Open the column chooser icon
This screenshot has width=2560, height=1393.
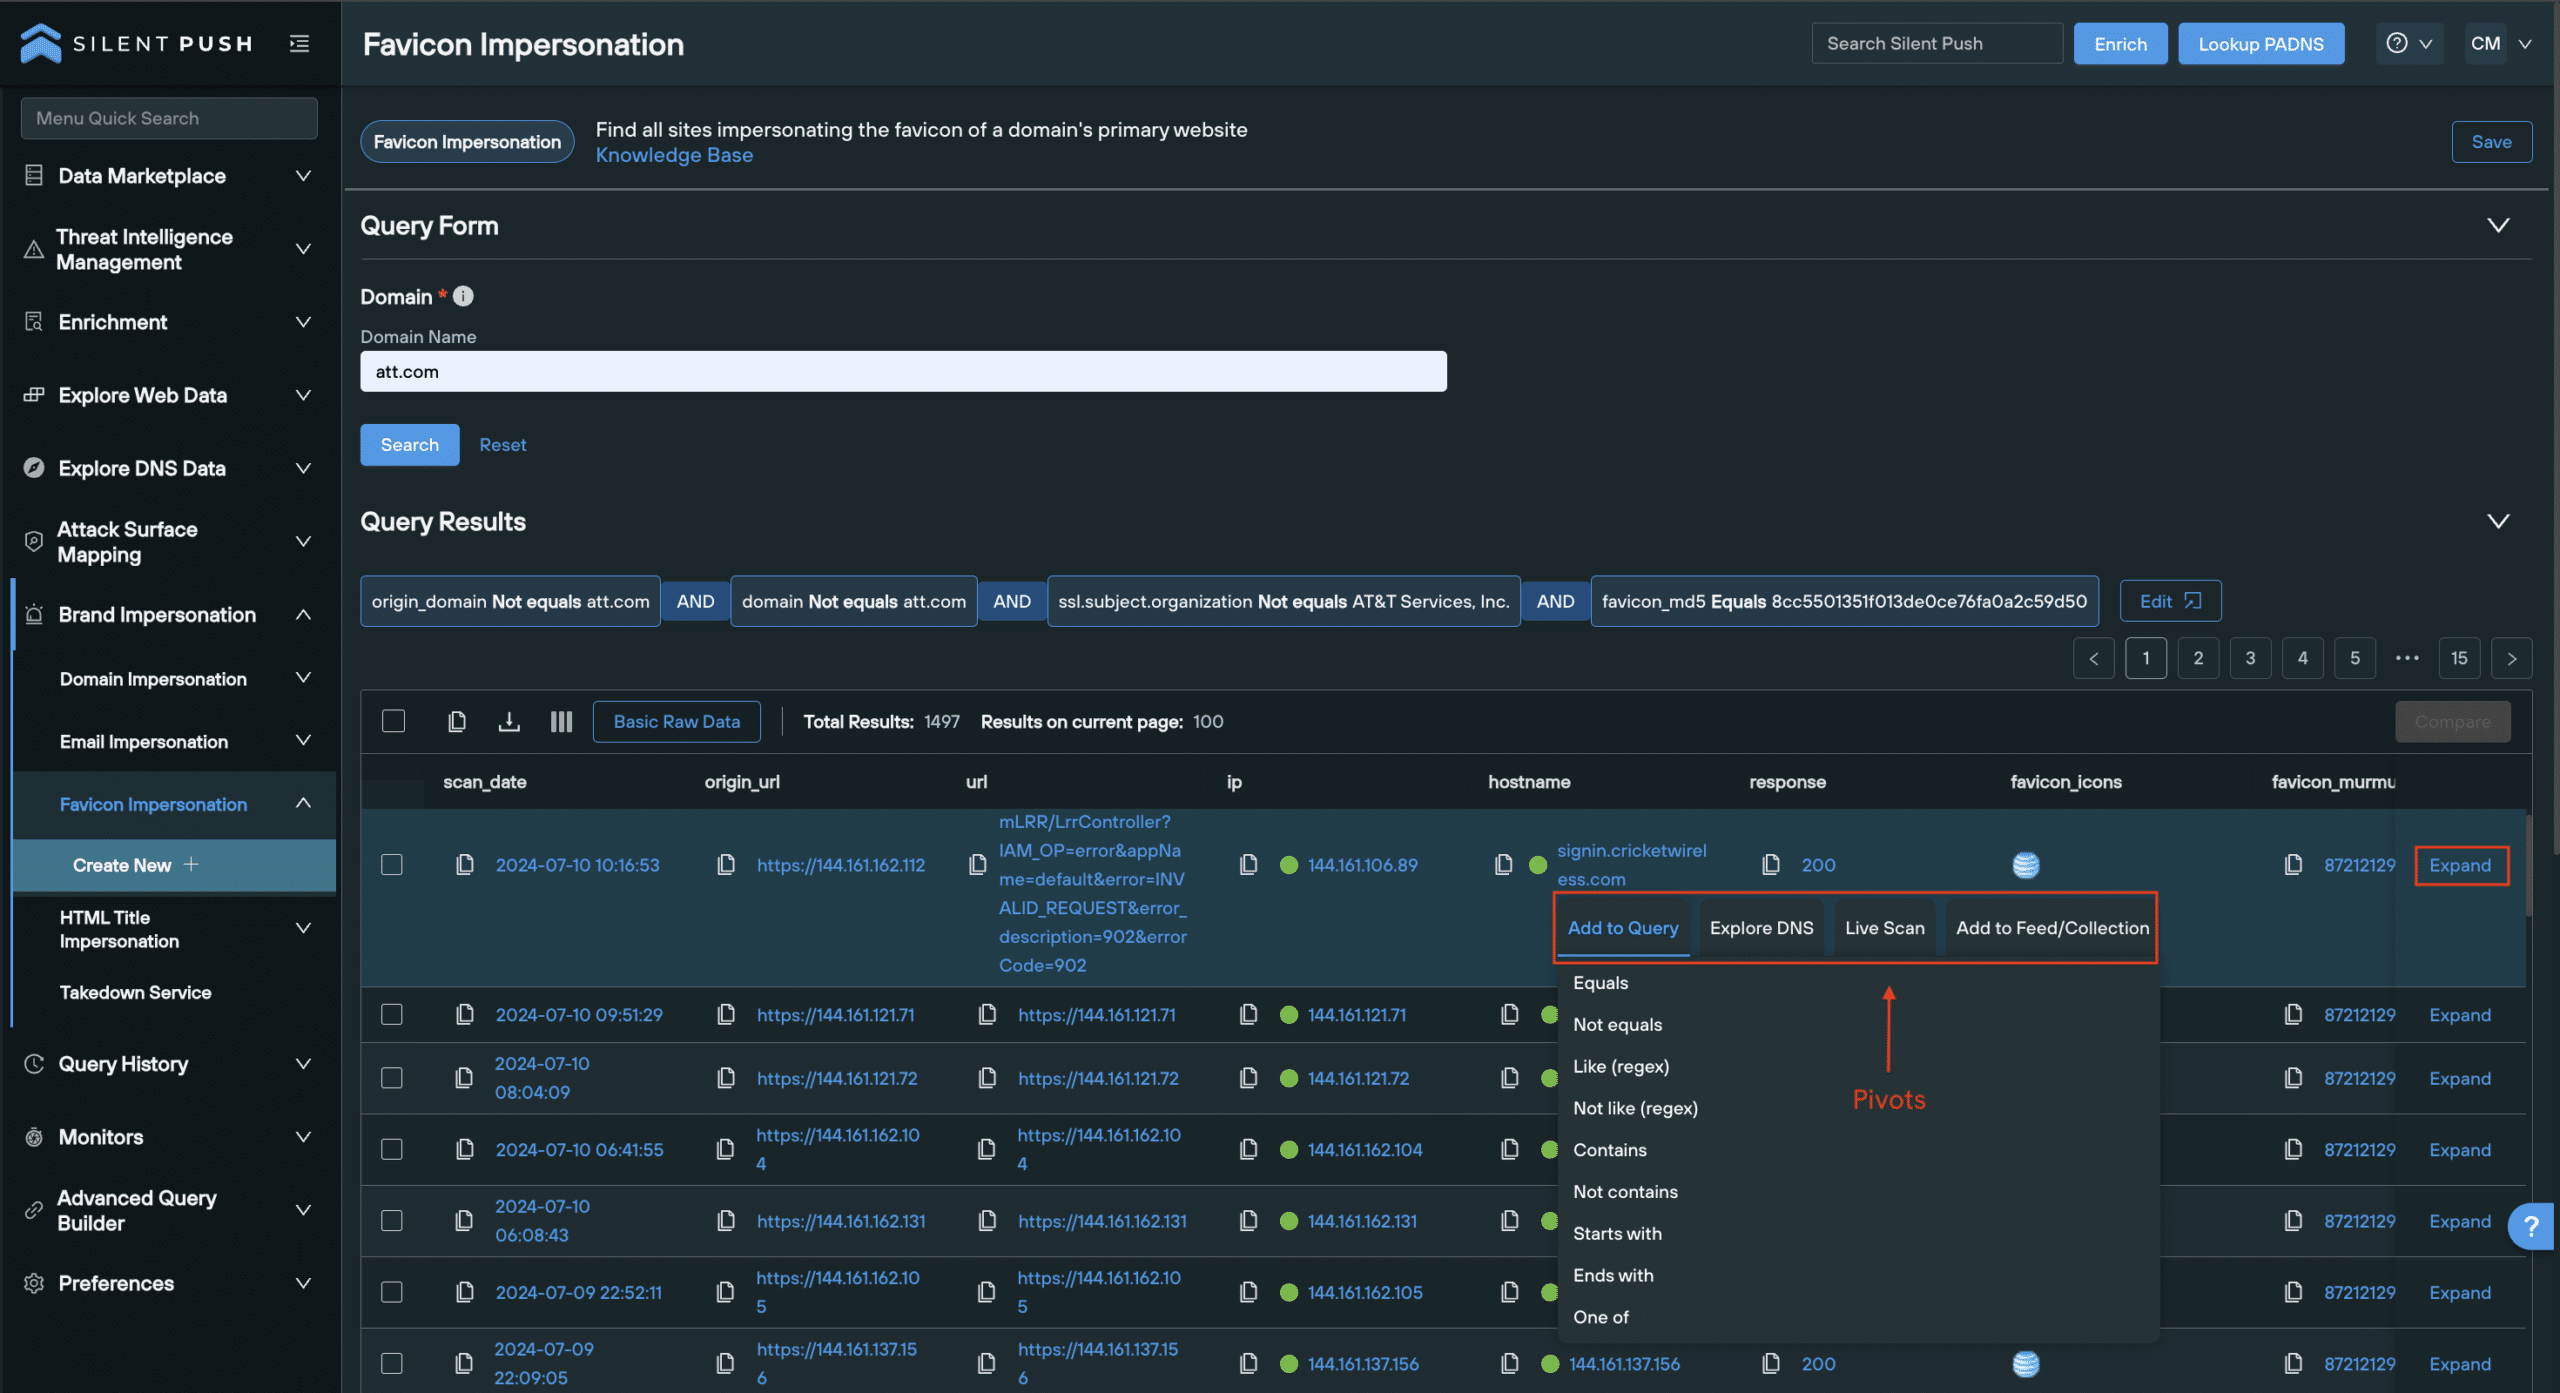(561, 721)
